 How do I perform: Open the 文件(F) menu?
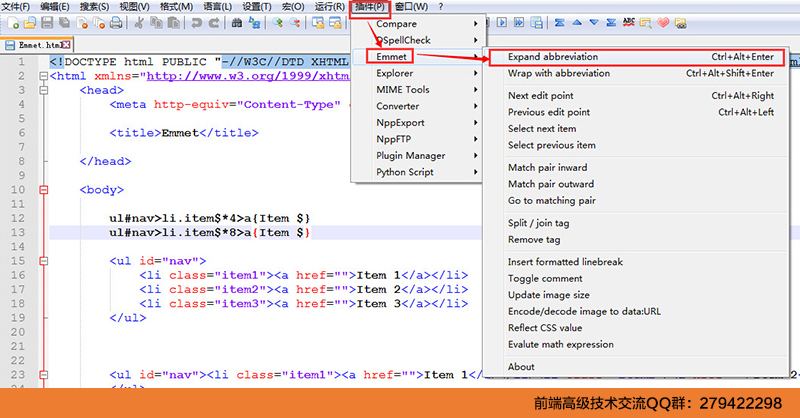click(x=16, y=7)
